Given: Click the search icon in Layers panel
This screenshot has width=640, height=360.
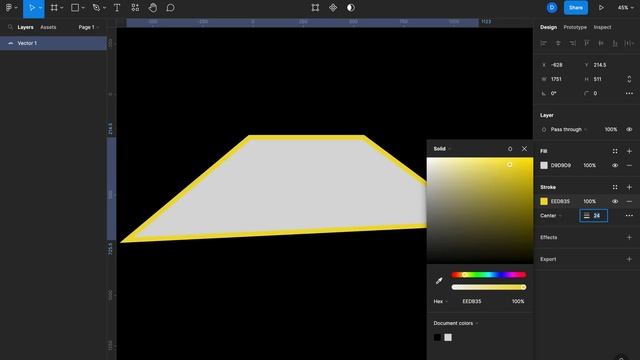Looking at the screenshot, I should pyautogui.click(x=10, y=27).
